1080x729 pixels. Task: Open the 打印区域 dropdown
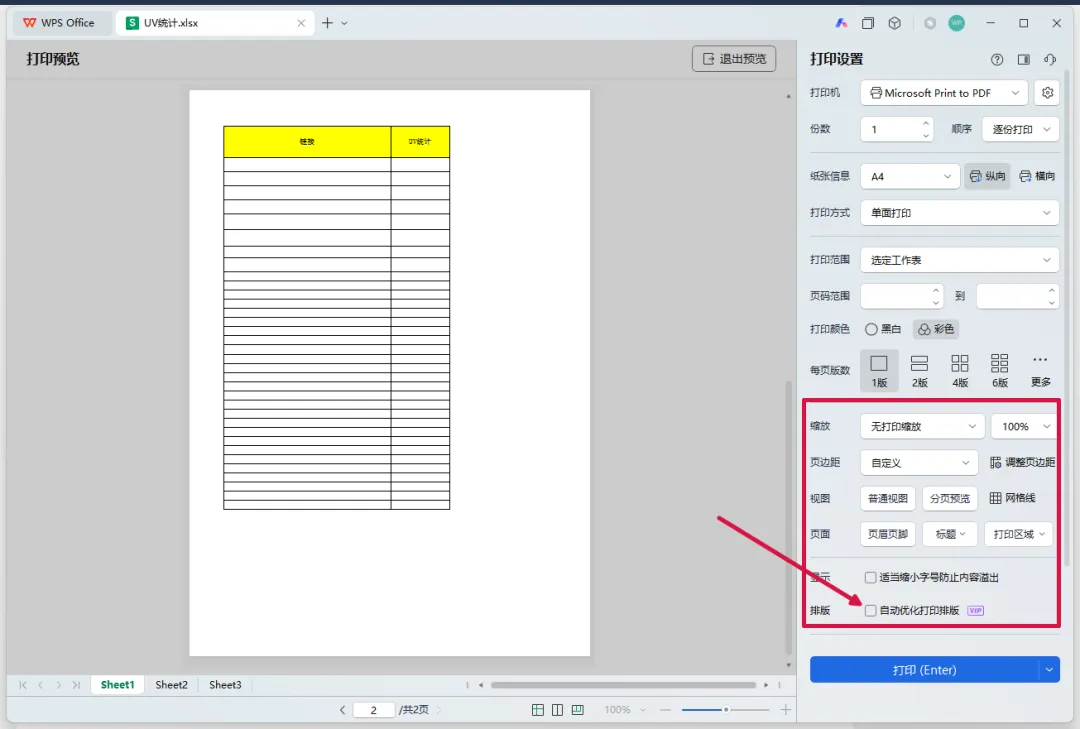point(1019,534)
